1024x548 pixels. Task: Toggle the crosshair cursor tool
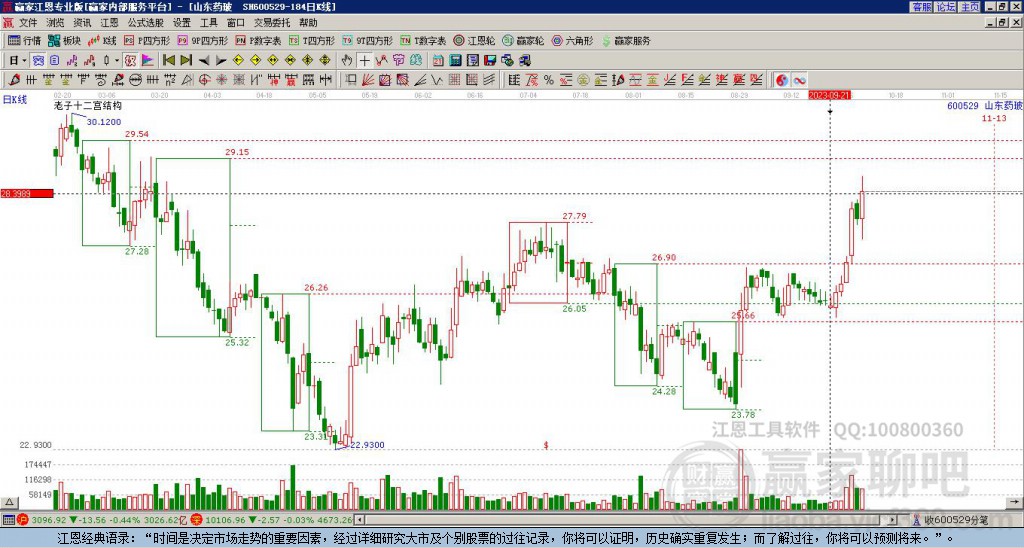coord(364,61)
